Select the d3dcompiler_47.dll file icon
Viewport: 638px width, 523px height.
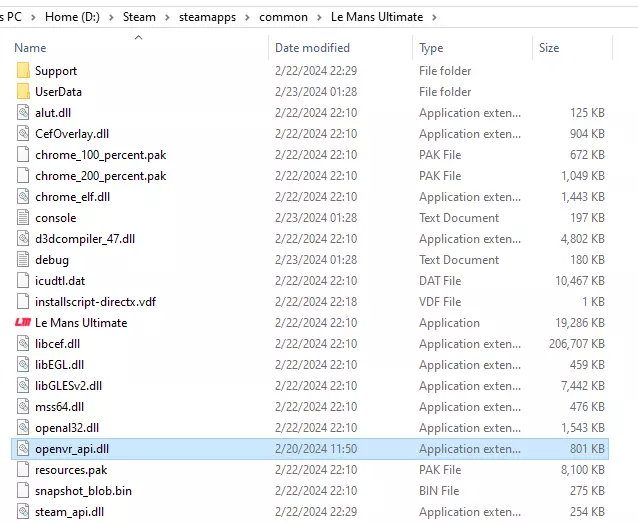(23, 239)
